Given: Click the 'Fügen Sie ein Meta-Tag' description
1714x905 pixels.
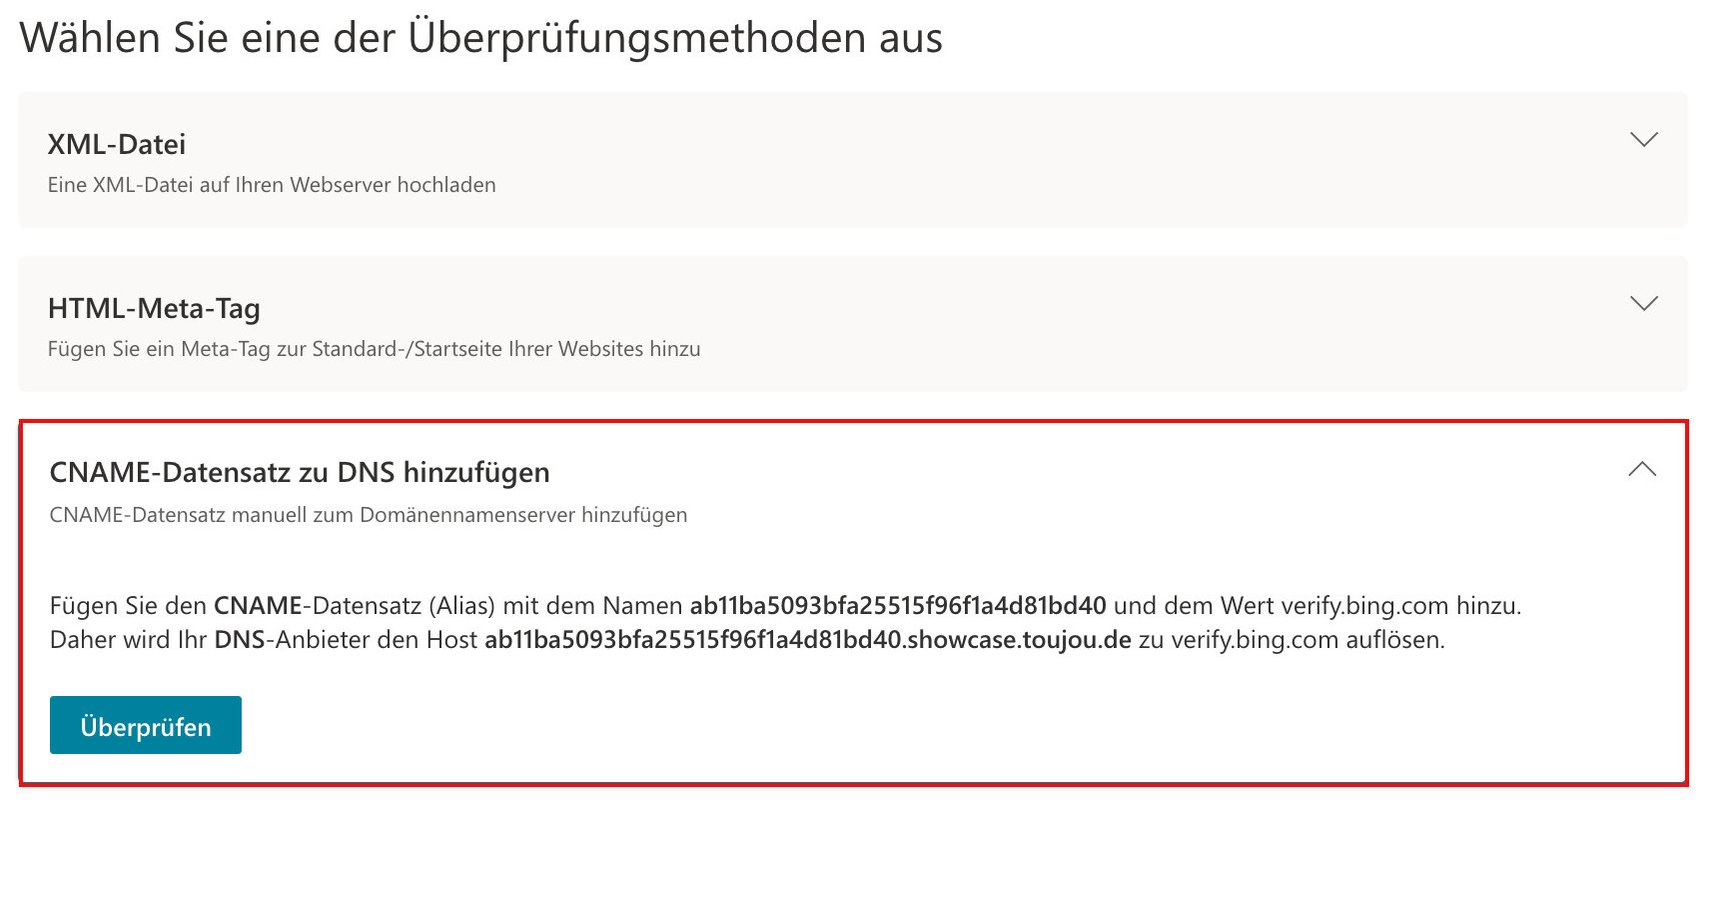Looking at the screenshot, I should 374,349.
